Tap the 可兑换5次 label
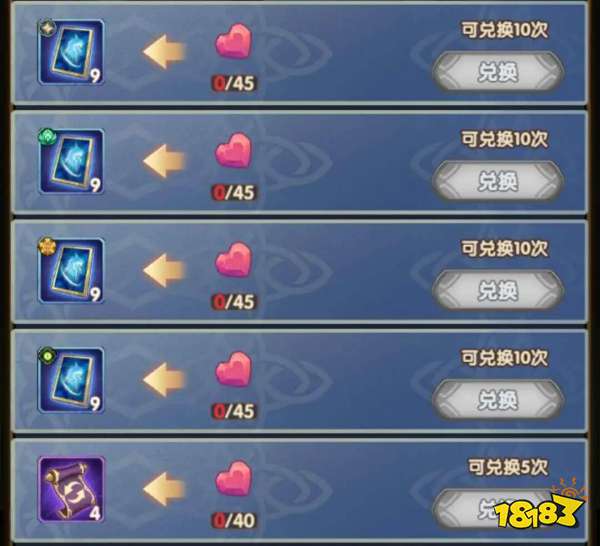The height and width of the screenshot is (546, 600). 508,468
